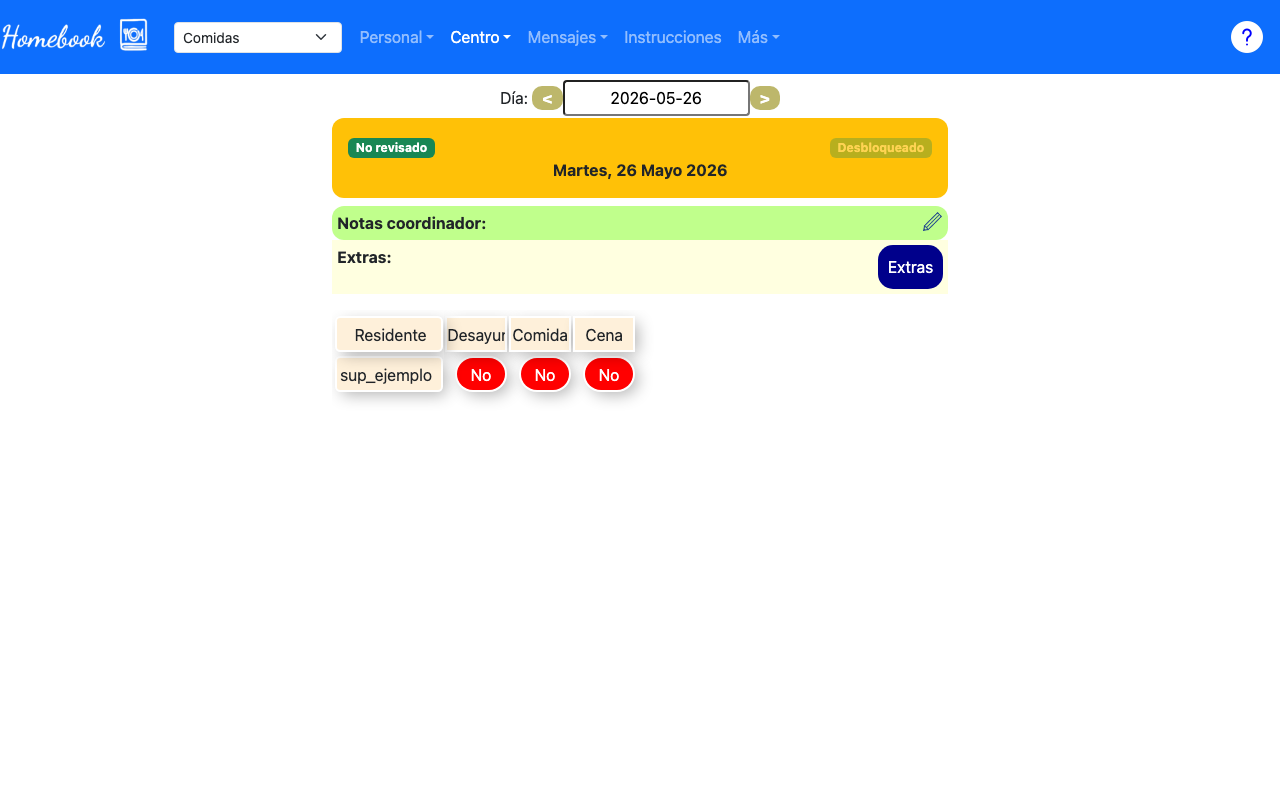Expand the Mensajes menu
1280x800 pixels.
(567, 37)
